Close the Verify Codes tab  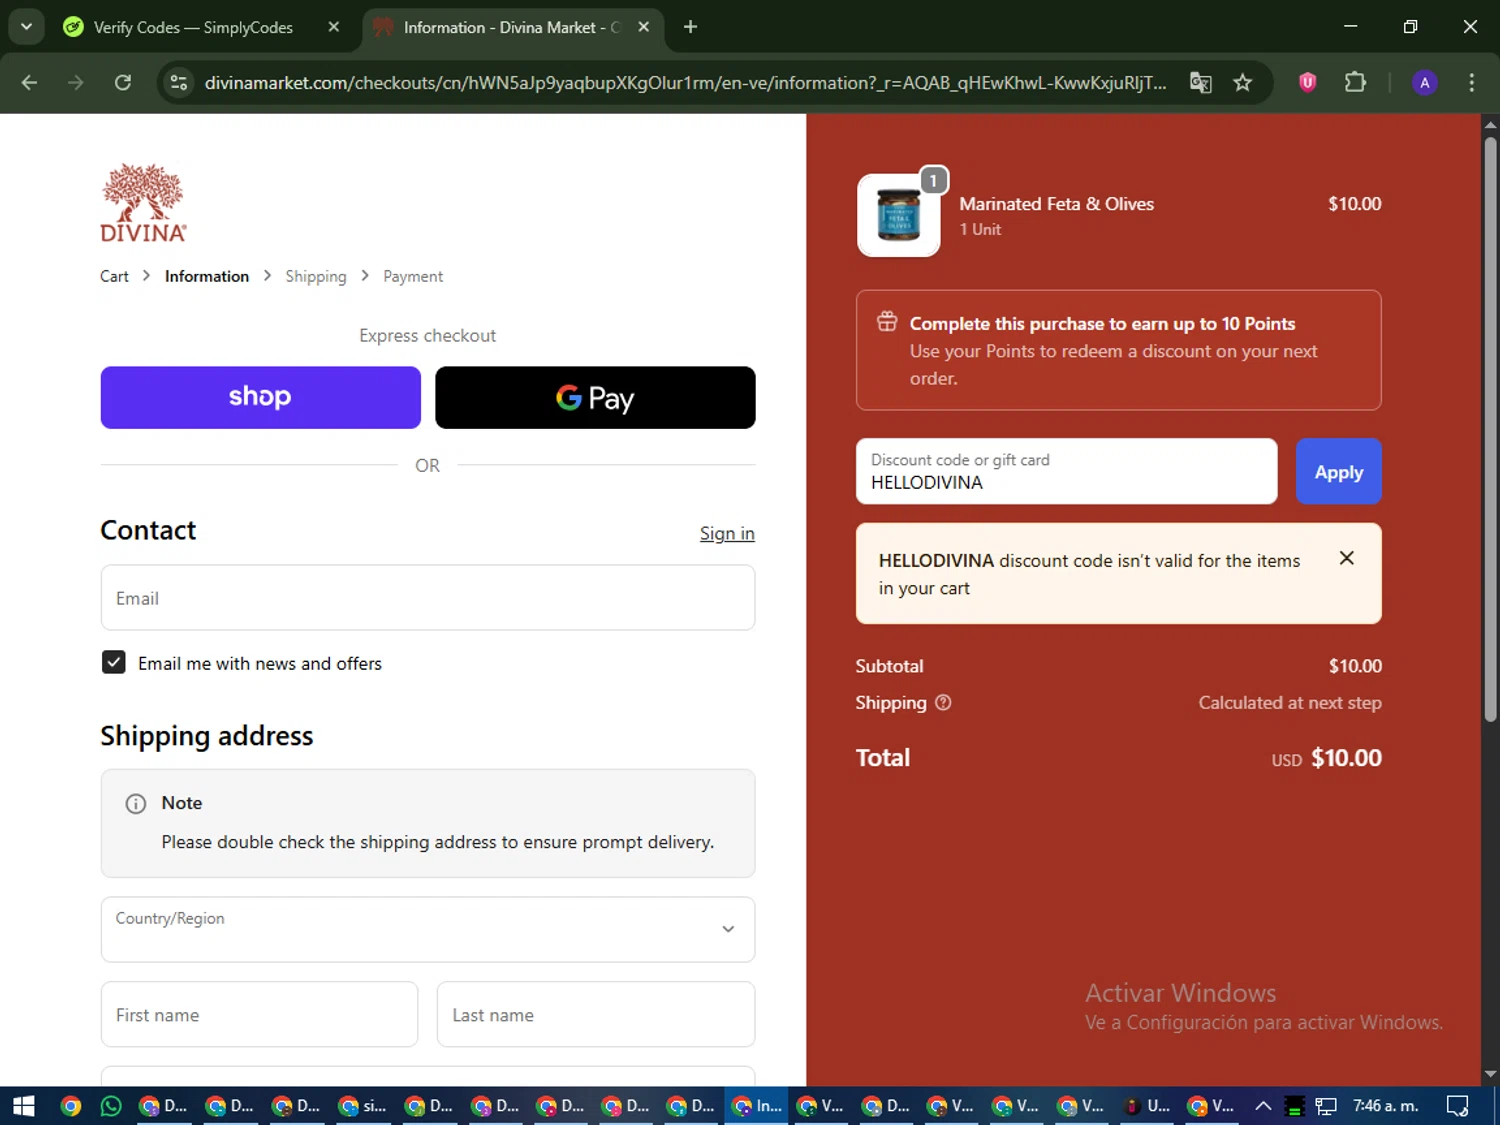tap(334, 27)
